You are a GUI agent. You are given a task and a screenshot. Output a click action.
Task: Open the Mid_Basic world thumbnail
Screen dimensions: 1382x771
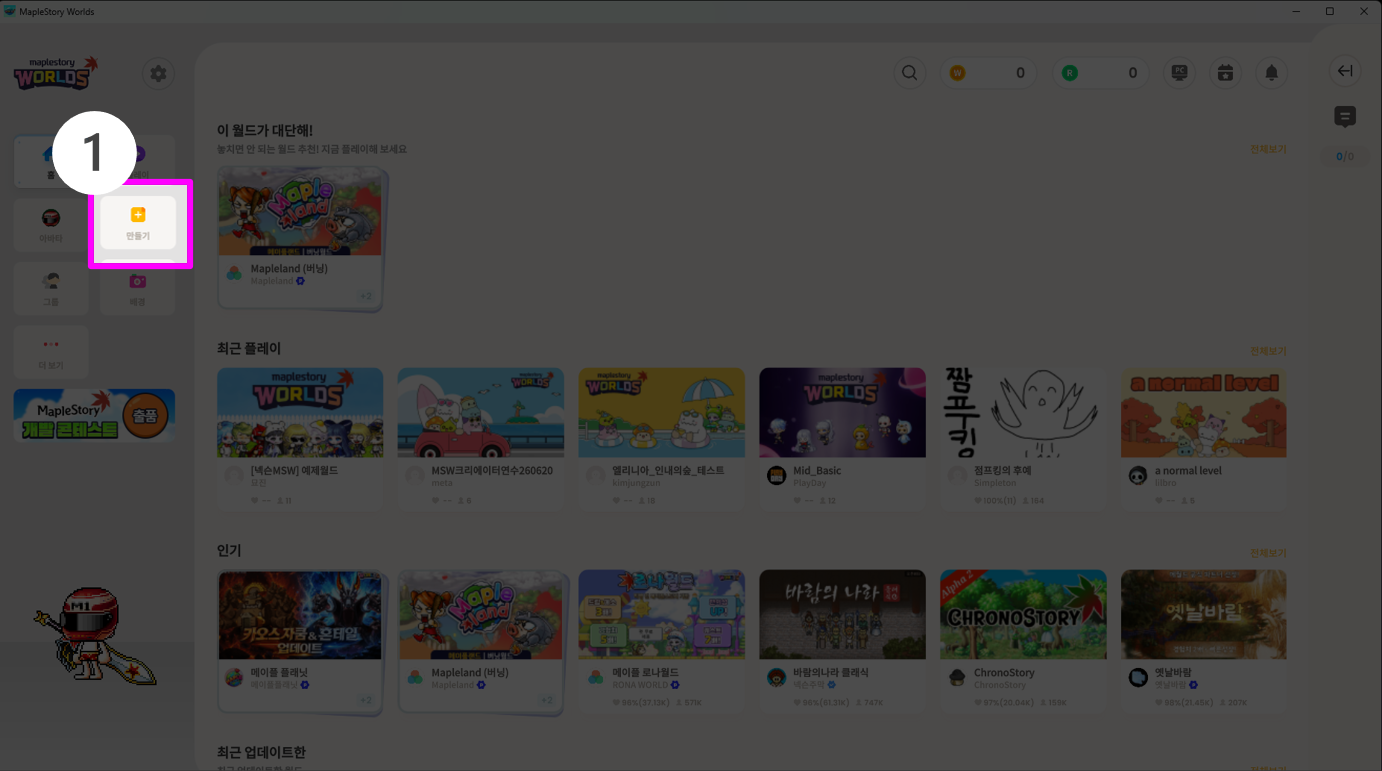pos(842,413)
